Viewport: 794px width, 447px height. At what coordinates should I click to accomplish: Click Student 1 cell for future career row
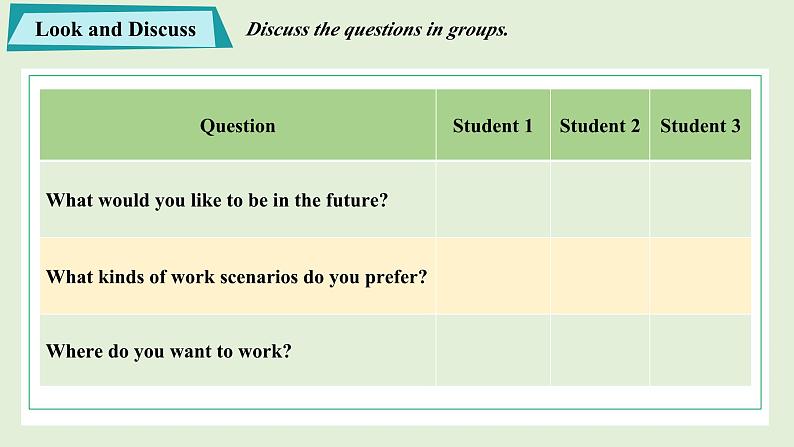(493, 199)
